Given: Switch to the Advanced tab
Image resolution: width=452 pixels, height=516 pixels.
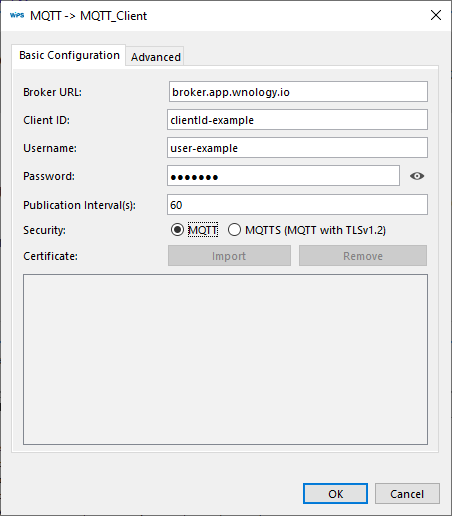Looking at the screenshot, I should [155, 57].
